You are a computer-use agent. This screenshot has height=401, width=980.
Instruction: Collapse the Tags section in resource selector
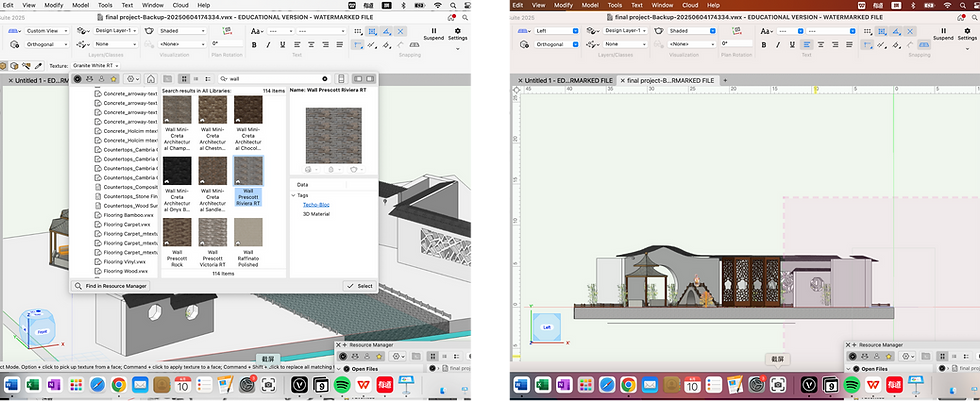click(x=293, y=195)
